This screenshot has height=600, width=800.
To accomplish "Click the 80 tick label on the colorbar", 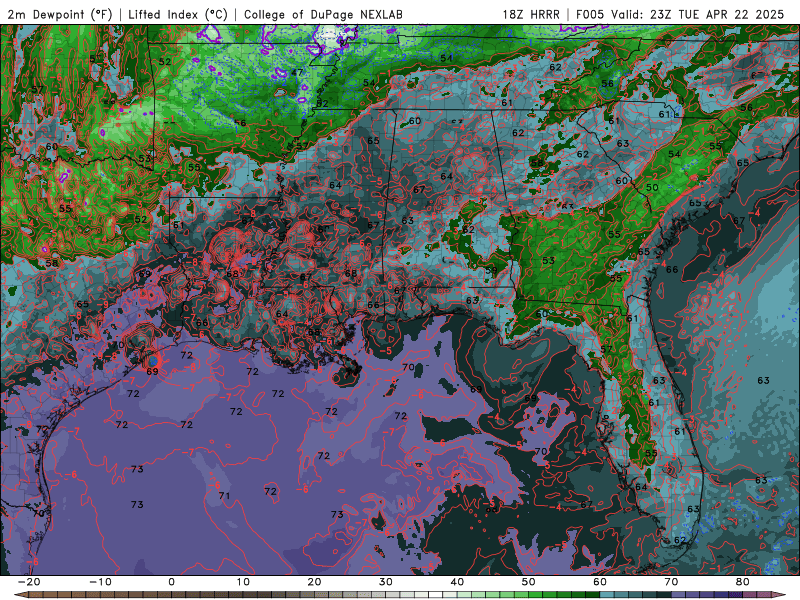I will click(x=743, y=582).
